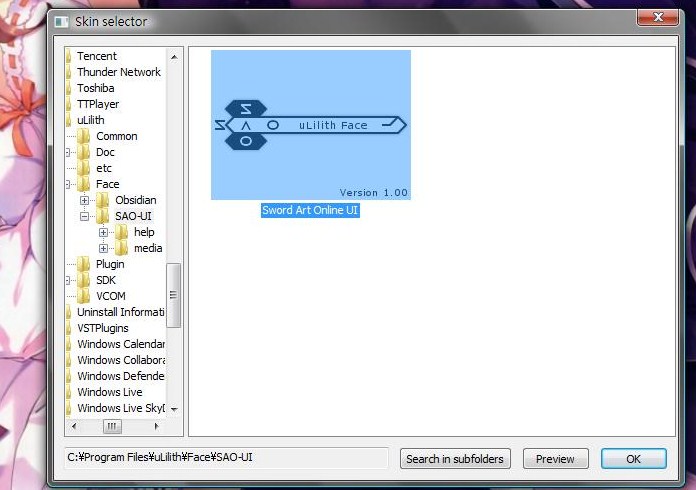
Task: Click the Skin selector title icon
Action: pos(61,22)
